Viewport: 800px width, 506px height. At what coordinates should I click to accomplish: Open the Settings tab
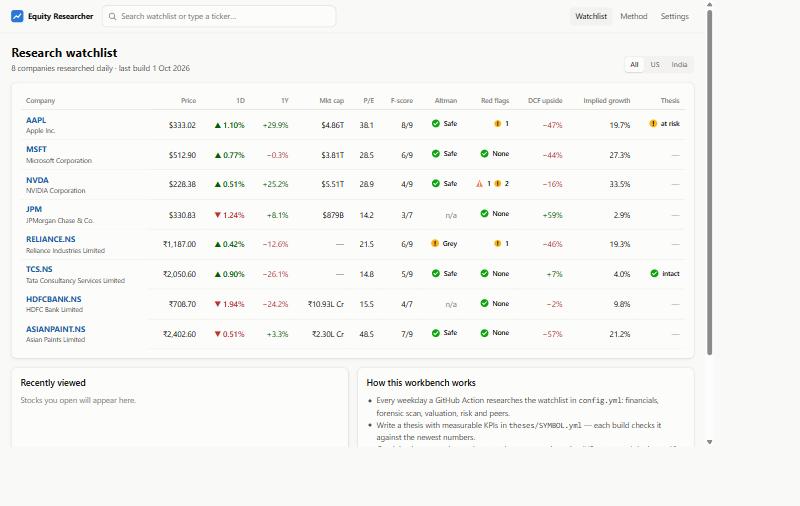tap(674, 16)
